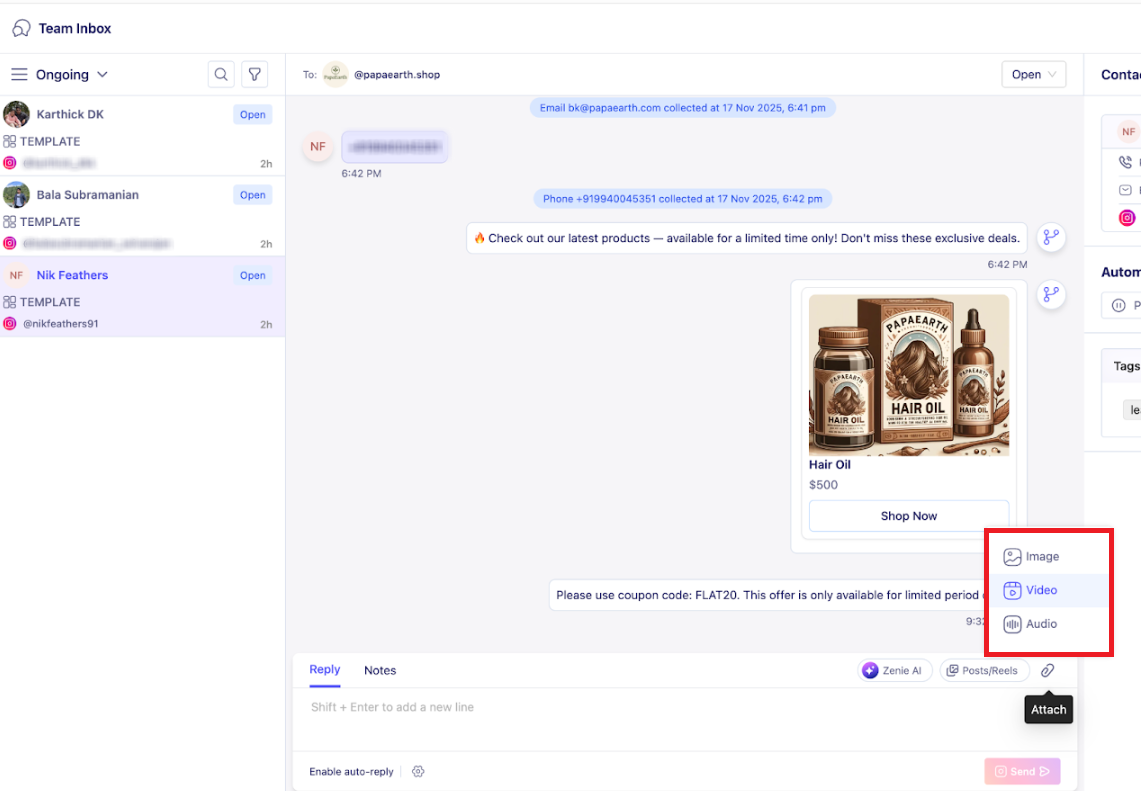Click the NF avatar in contact panel
The width and height of the screenshot is (1141, 791).
[x=1129, y=132]
